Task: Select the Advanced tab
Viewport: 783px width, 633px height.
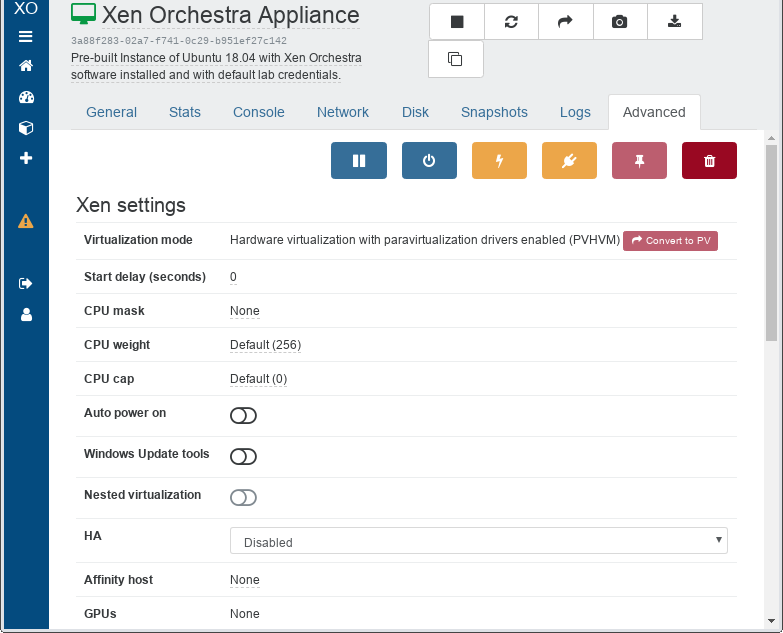Action: tap(654, 112)
